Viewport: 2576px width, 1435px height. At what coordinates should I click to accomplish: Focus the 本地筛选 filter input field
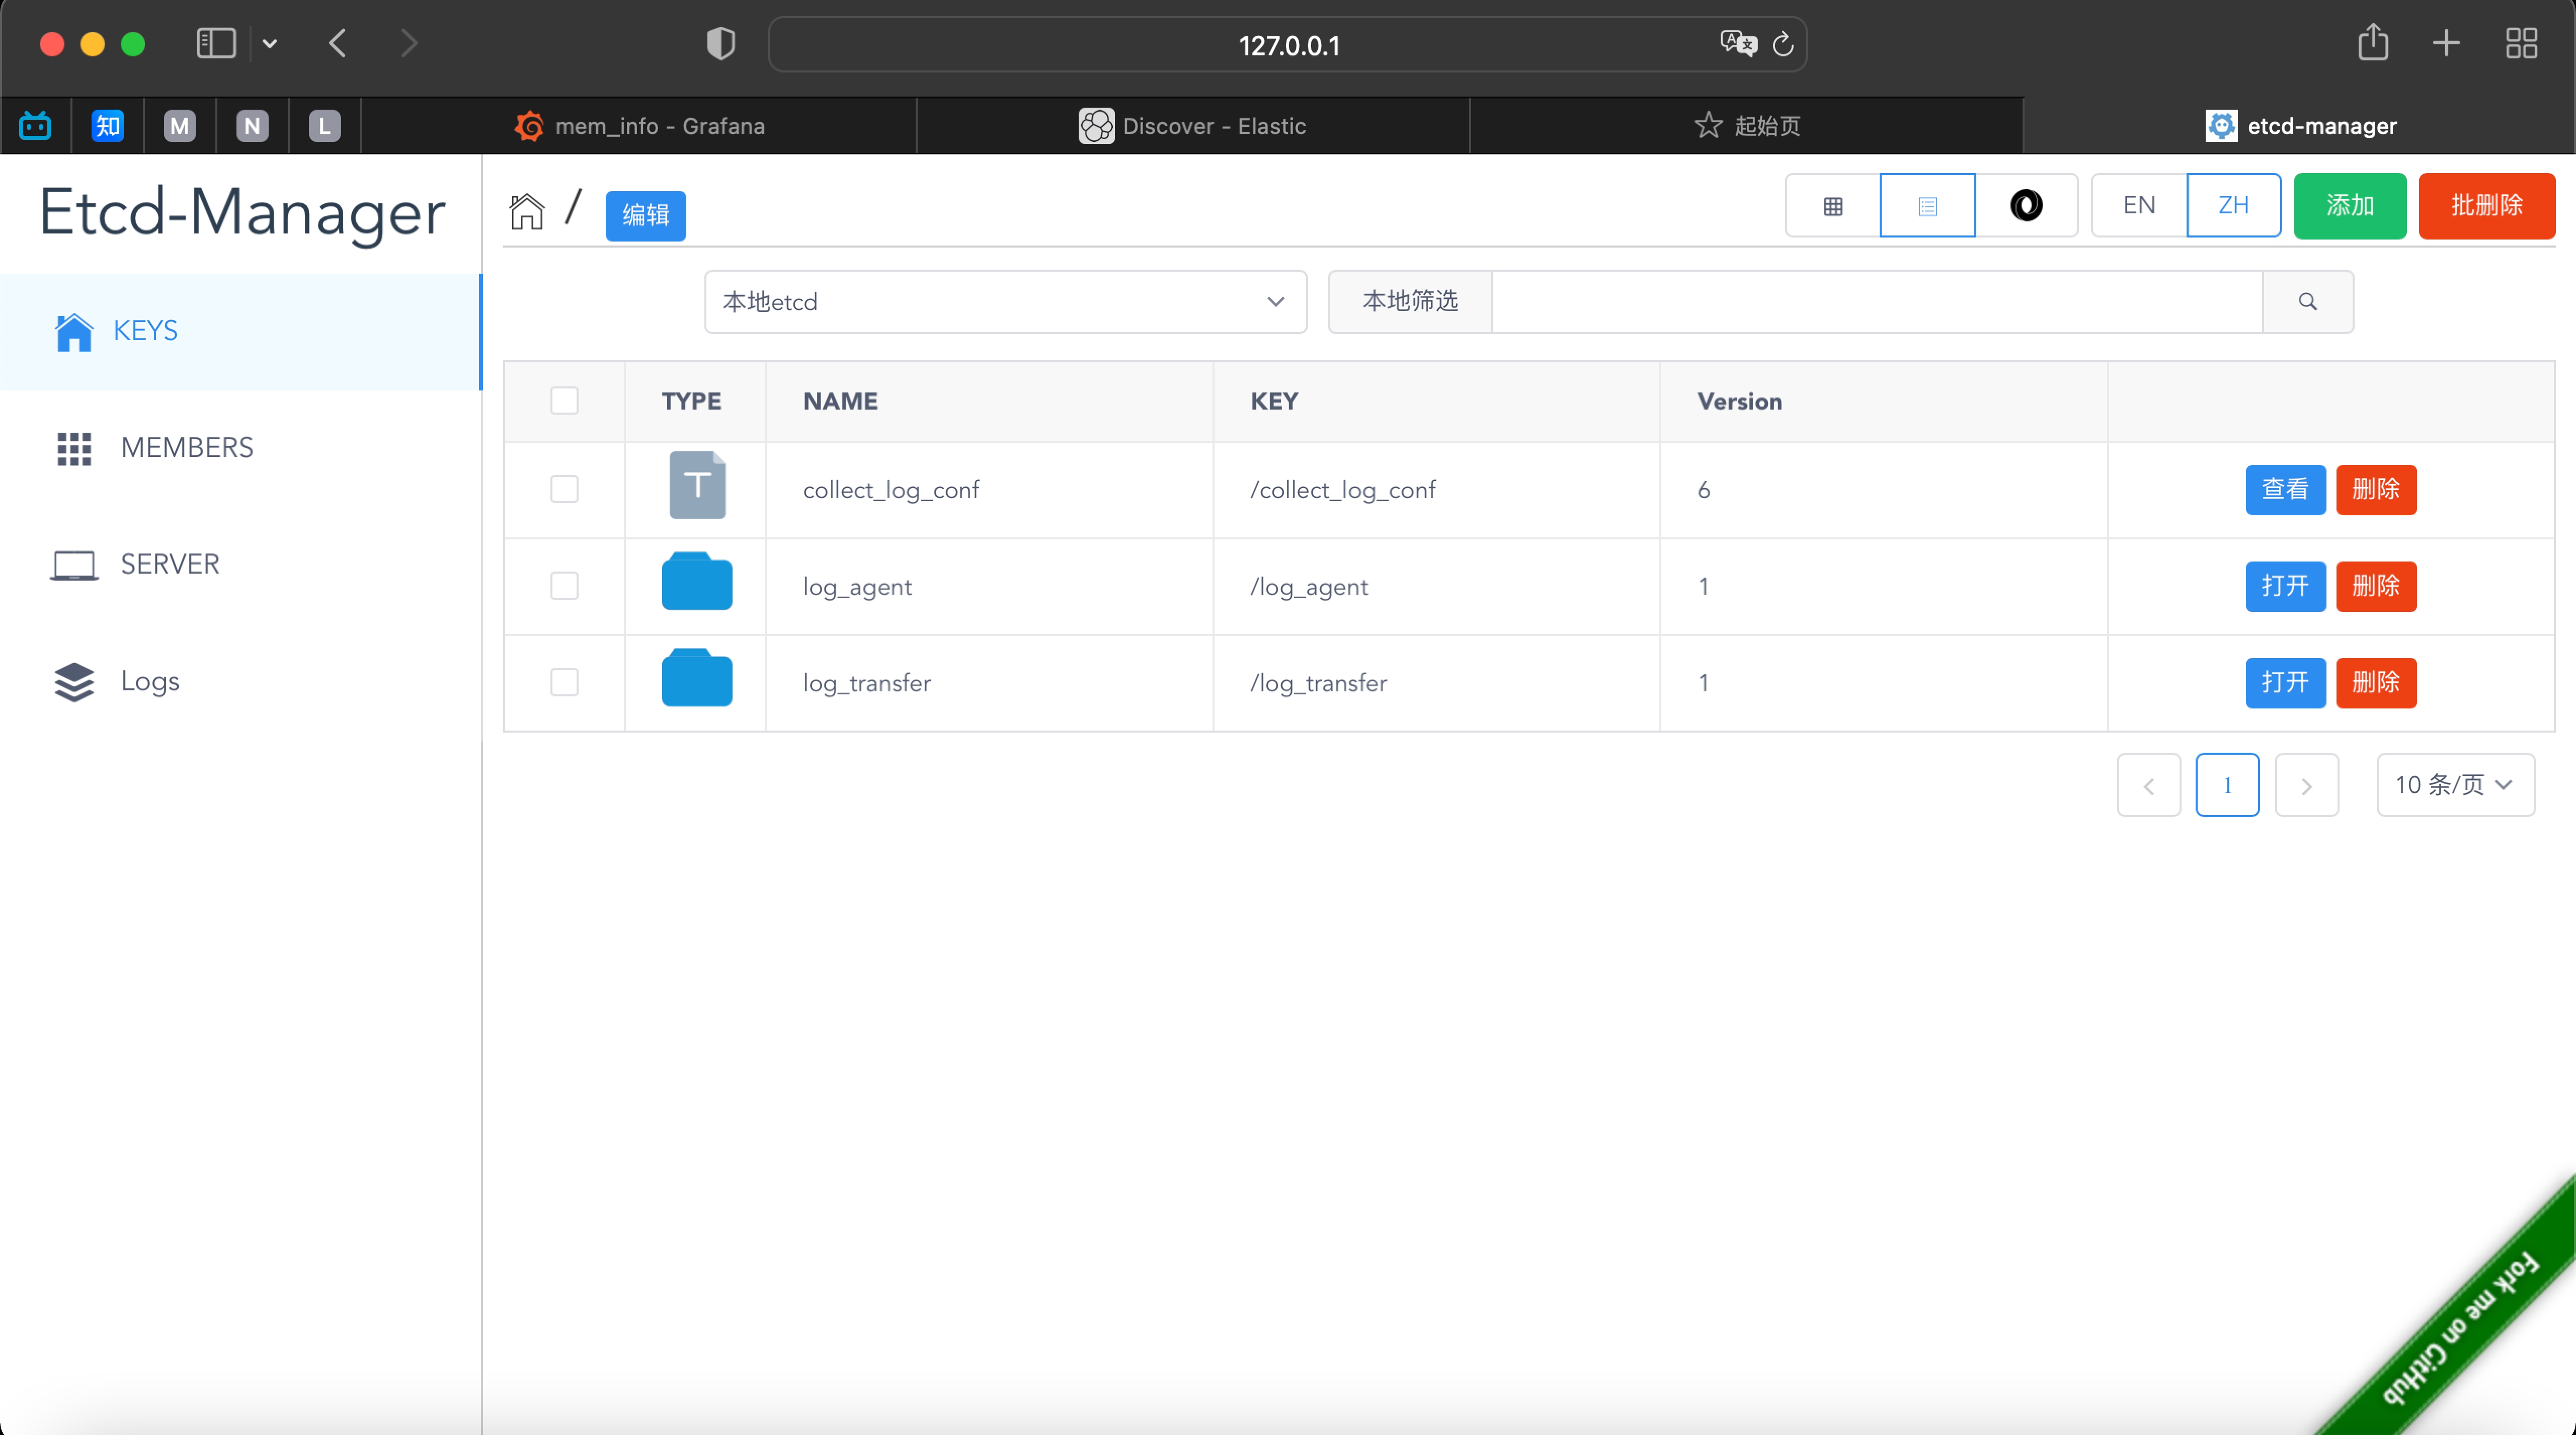[1877, 301]
